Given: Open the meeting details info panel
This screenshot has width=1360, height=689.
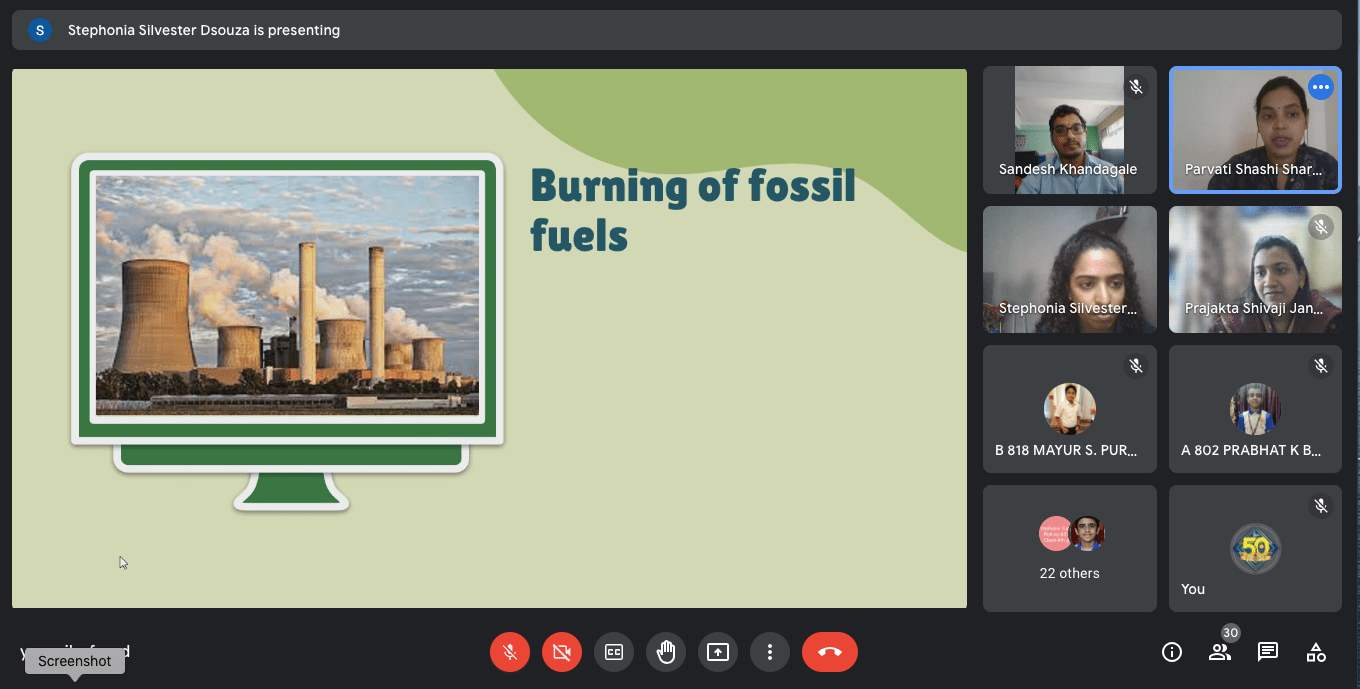Looking at the screenshot, I should [1171, 651].
